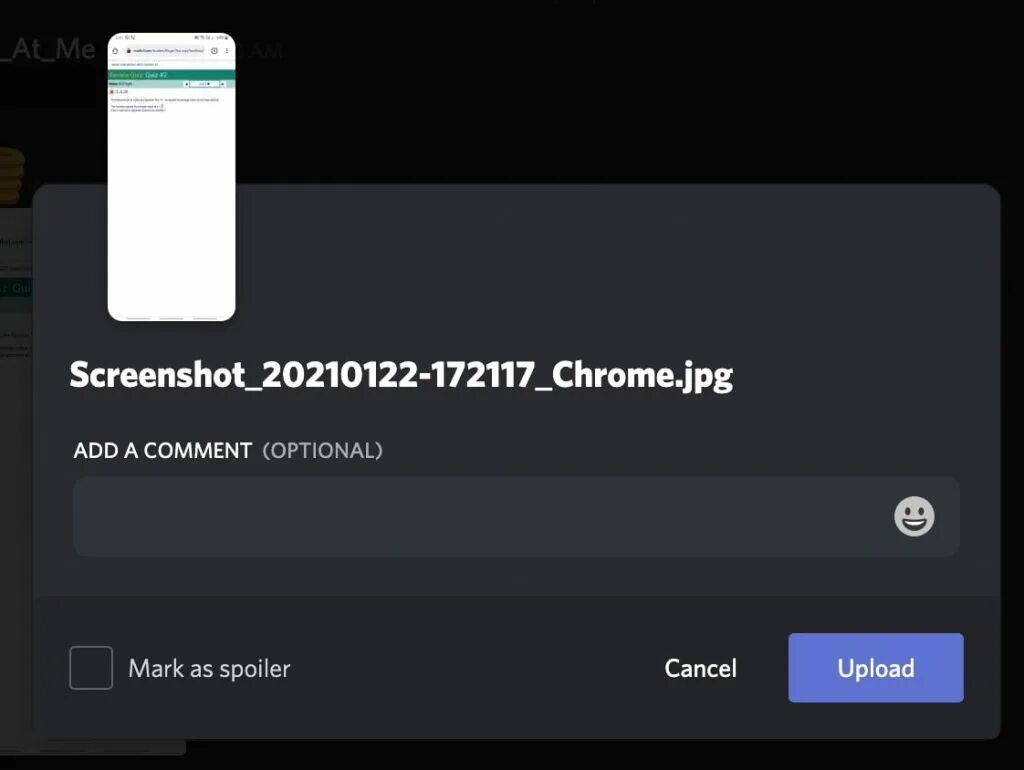Click the "ADD A COMMENT" label
Screen dimensions: 1024x770
(162, 451)
